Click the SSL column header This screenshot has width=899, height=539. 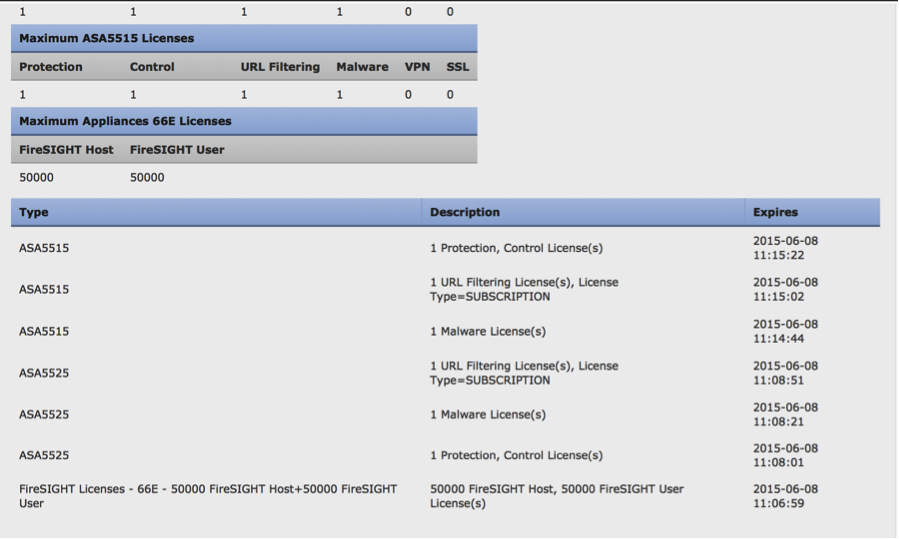coord(457,67)
